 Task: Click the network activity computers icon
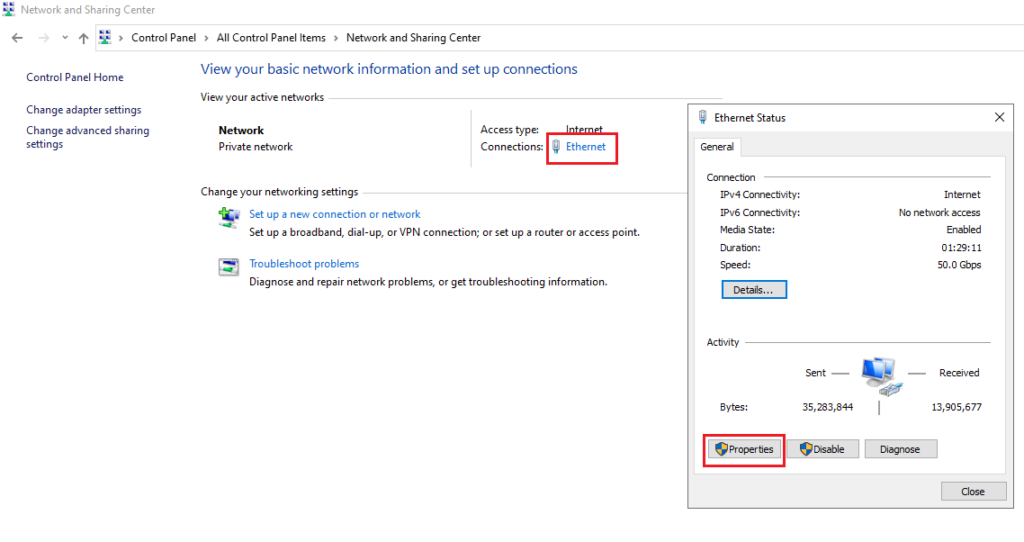[880, 376]
